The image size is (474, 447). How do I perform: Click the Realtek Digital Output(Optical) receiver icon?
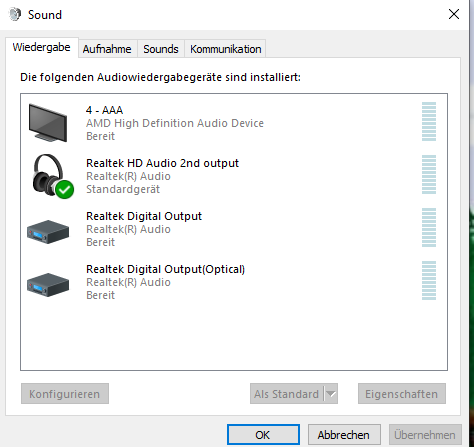[48, 284]
